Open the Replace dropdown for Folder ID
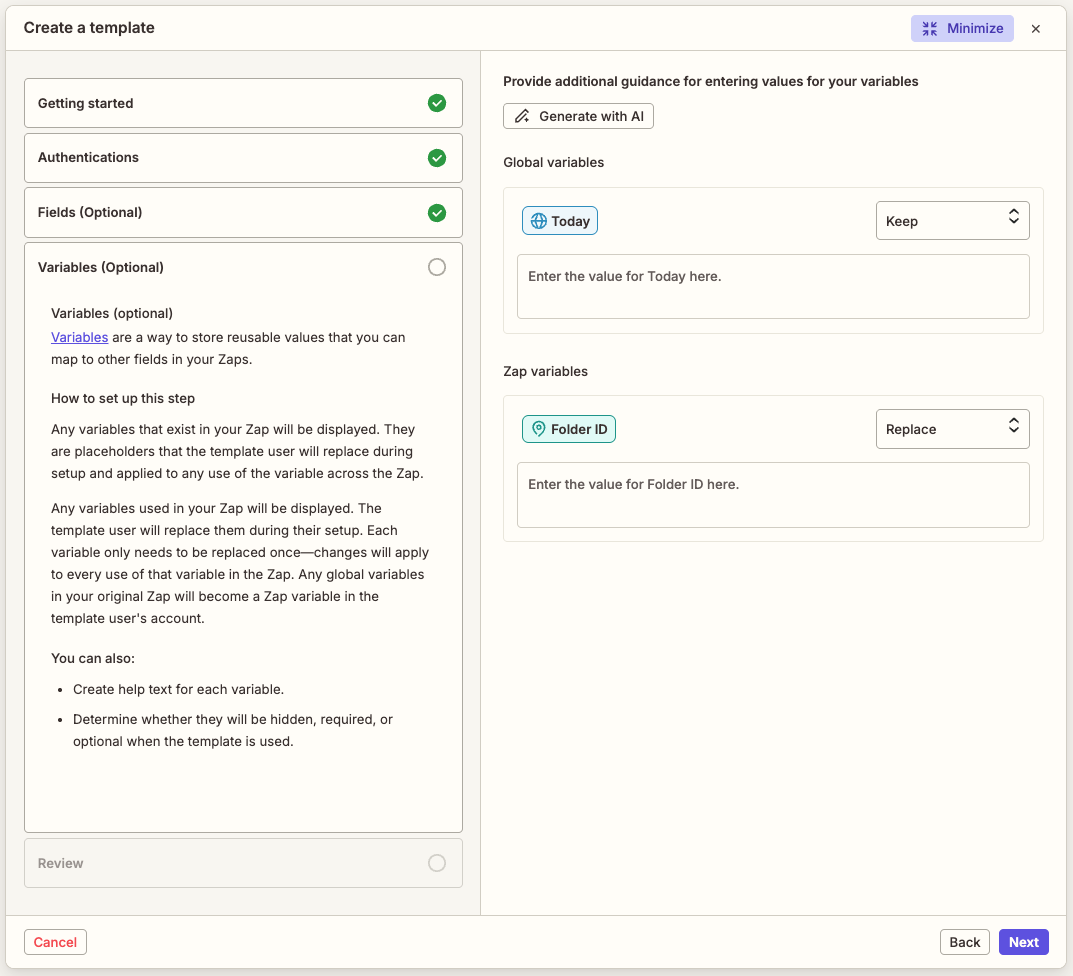The height and width of the screenshot is (976, 1073). tap(952, 428)
